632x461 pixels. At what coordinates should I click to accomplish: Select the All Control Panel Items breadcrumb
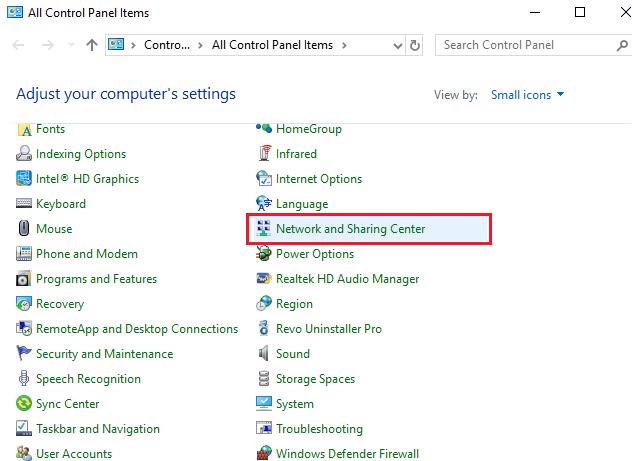coord(272,45)
